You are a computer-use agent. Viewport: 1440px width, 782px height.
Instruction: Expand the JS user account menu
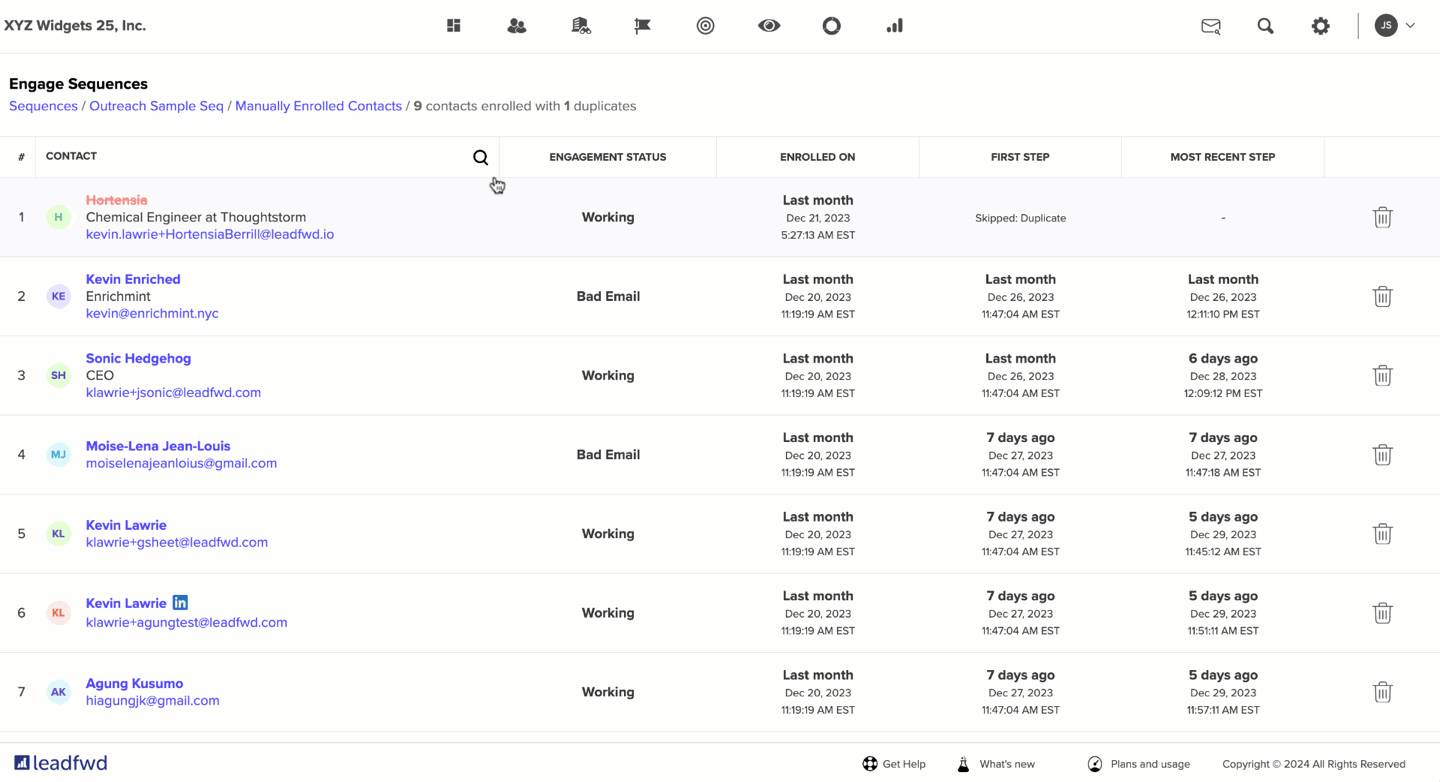tap(1395, 26)
